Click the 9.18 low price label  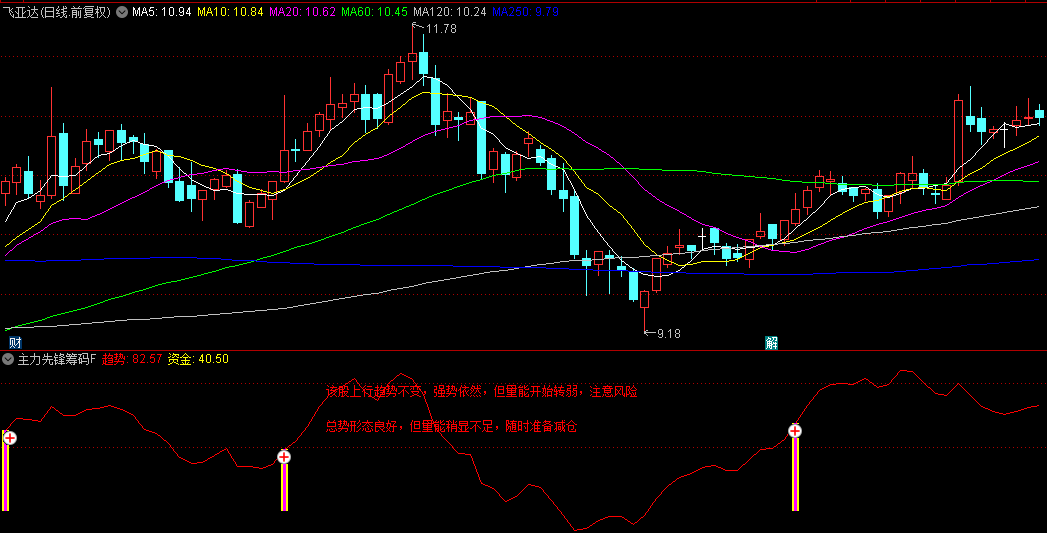[668, 333]
